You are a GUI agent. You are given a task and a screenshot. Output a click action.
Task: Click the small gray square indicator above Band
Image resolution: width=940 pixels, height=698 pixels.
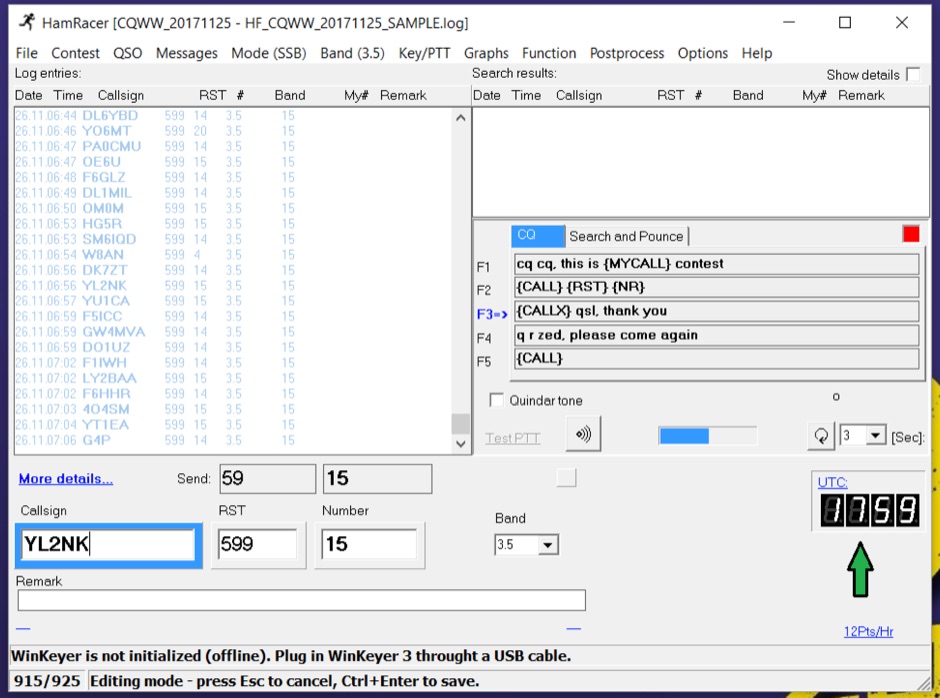point(566,479)
